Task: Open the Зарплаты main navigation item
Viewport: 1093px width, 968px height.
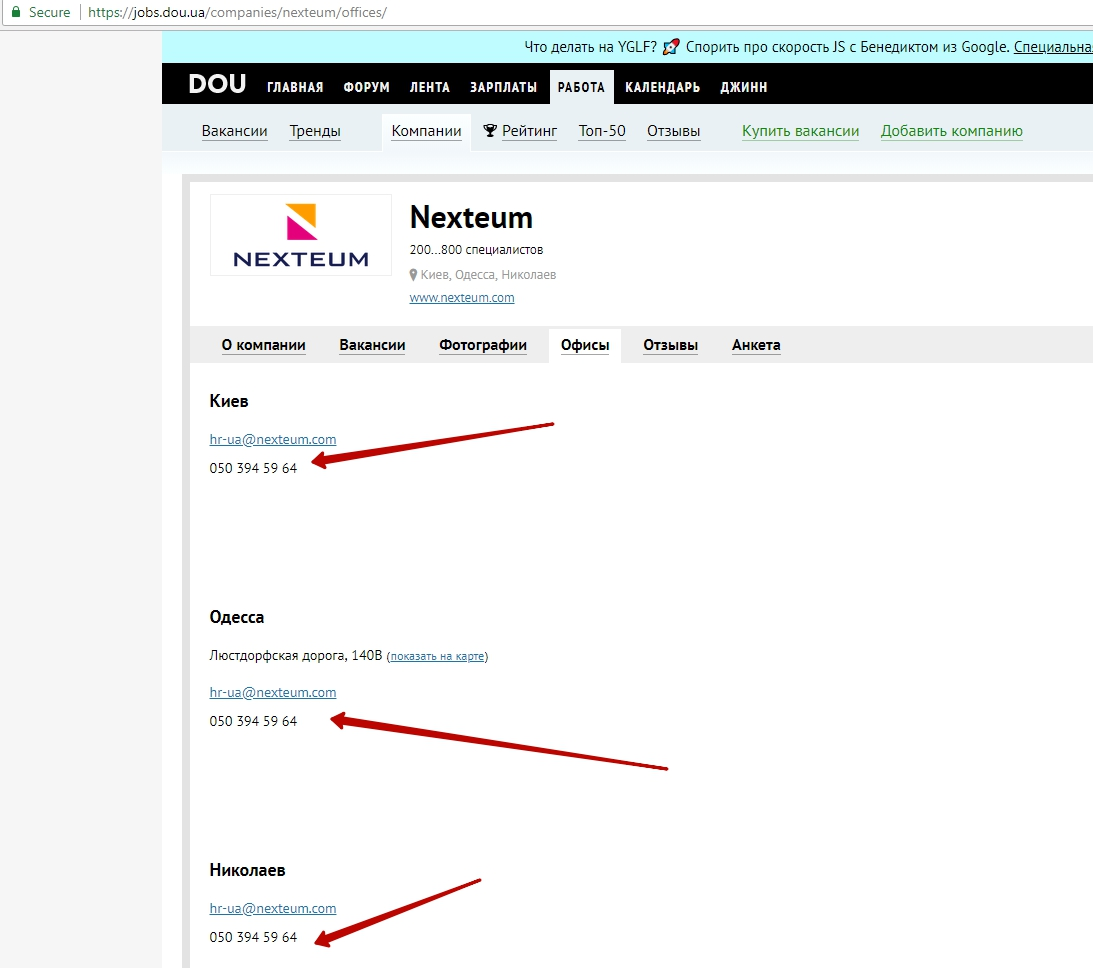Action: [x=503, y=88]
